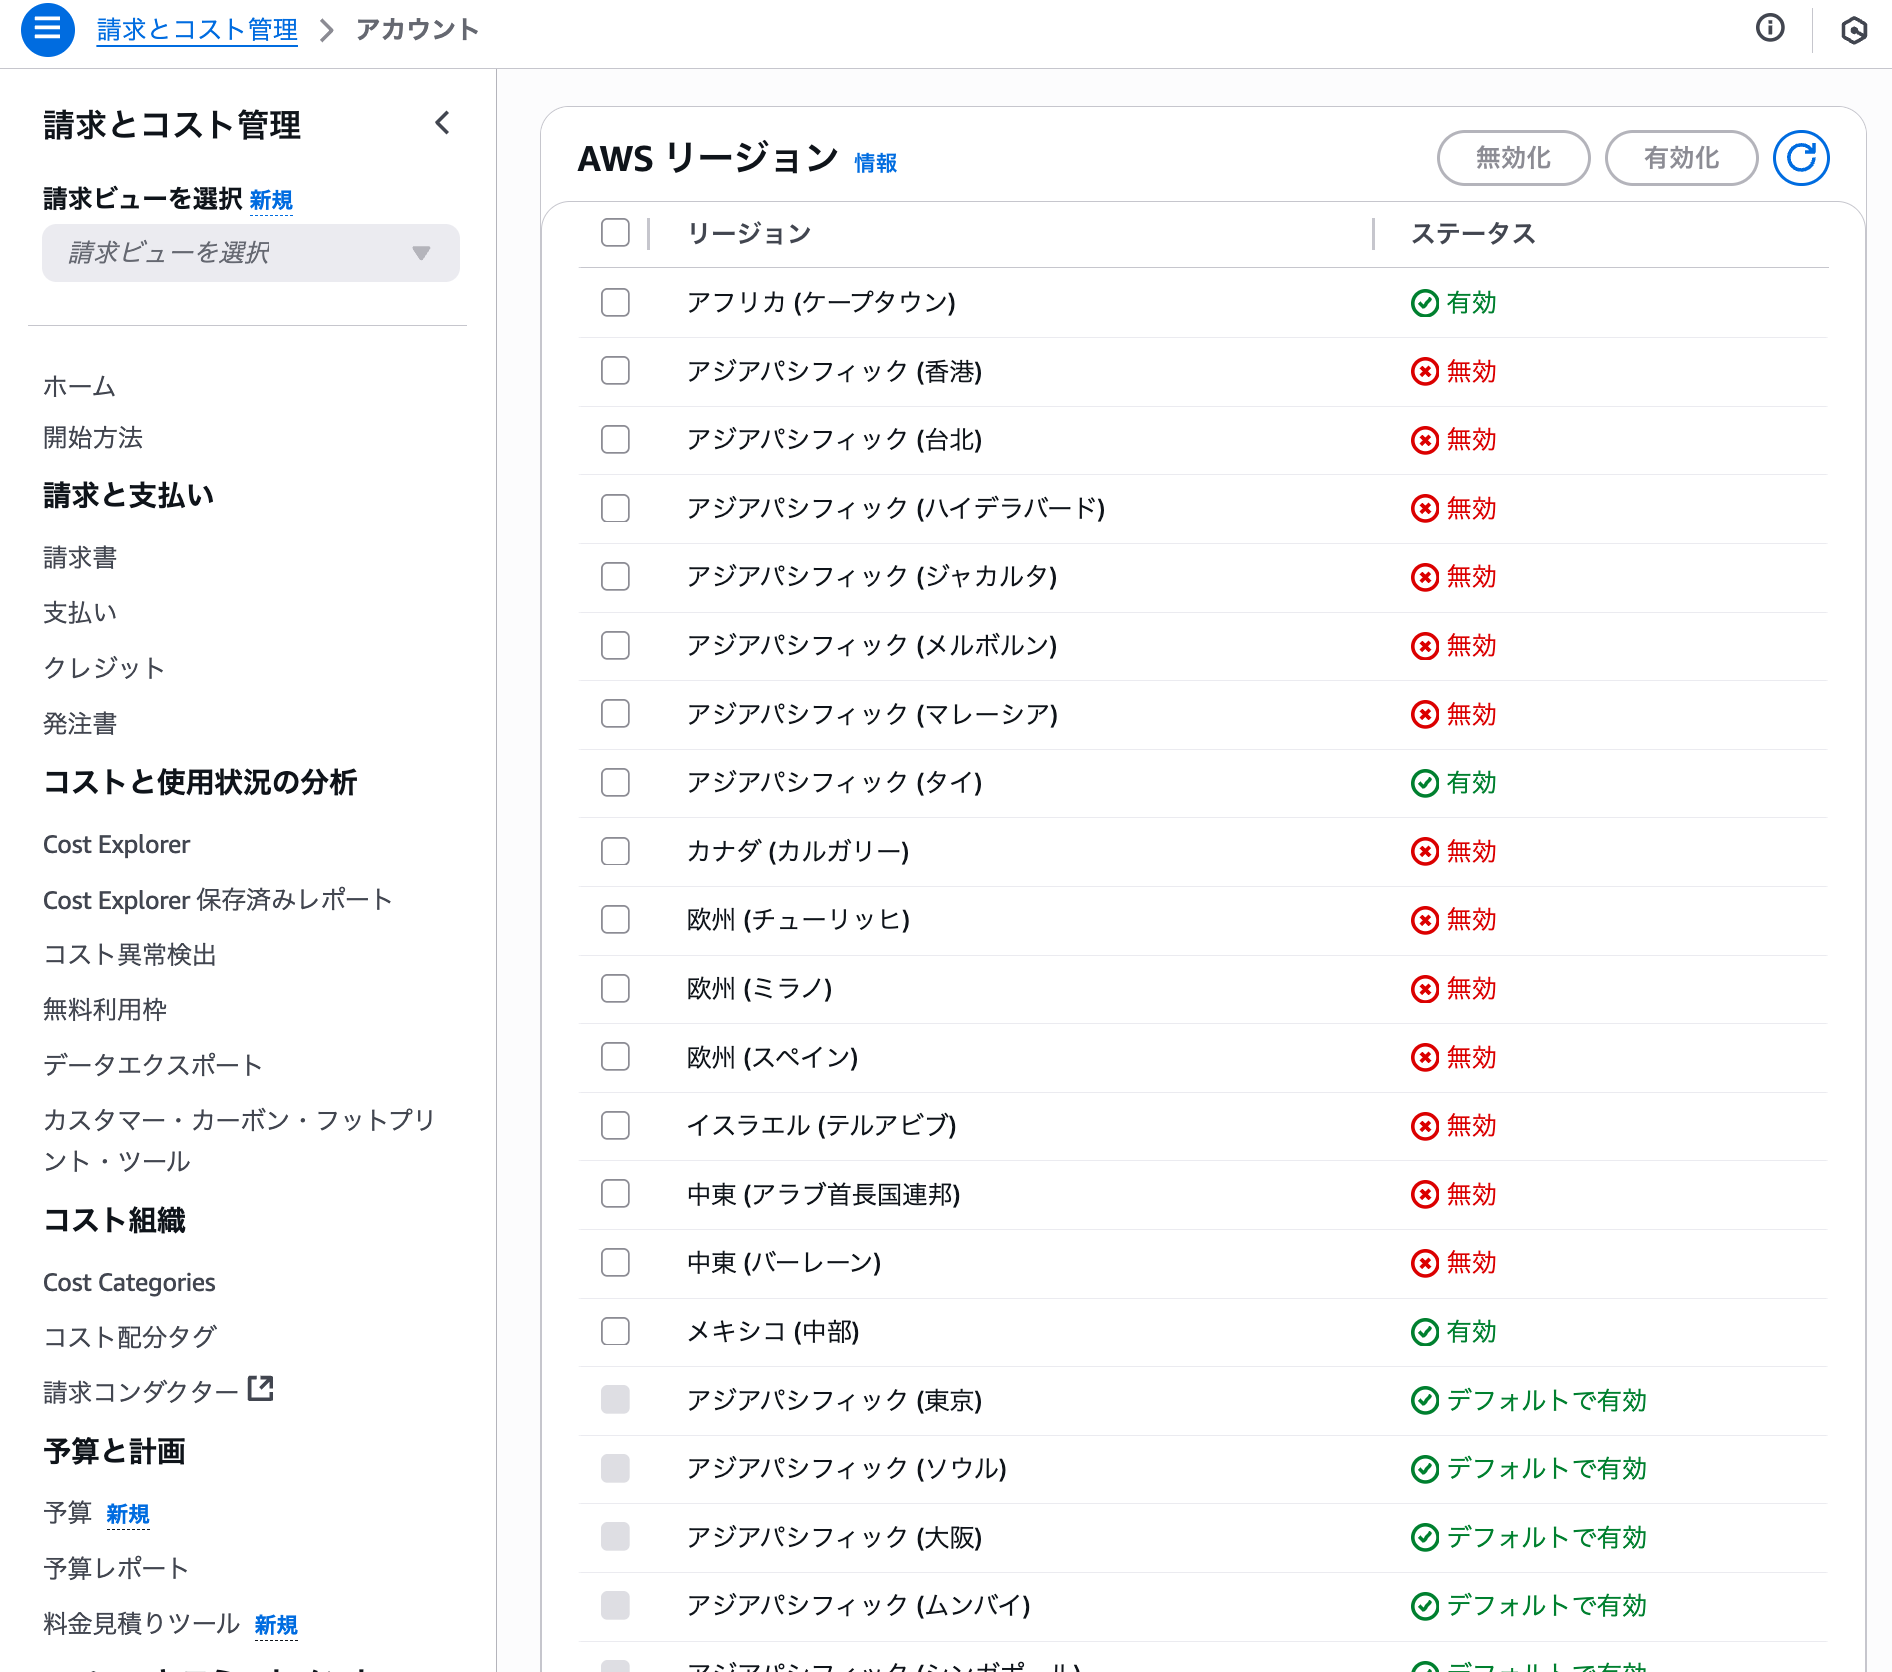Viewport: 1892px width, 1672px height.
Task: Check the メキシコ (中部) region
Action: pos(615,1331)
